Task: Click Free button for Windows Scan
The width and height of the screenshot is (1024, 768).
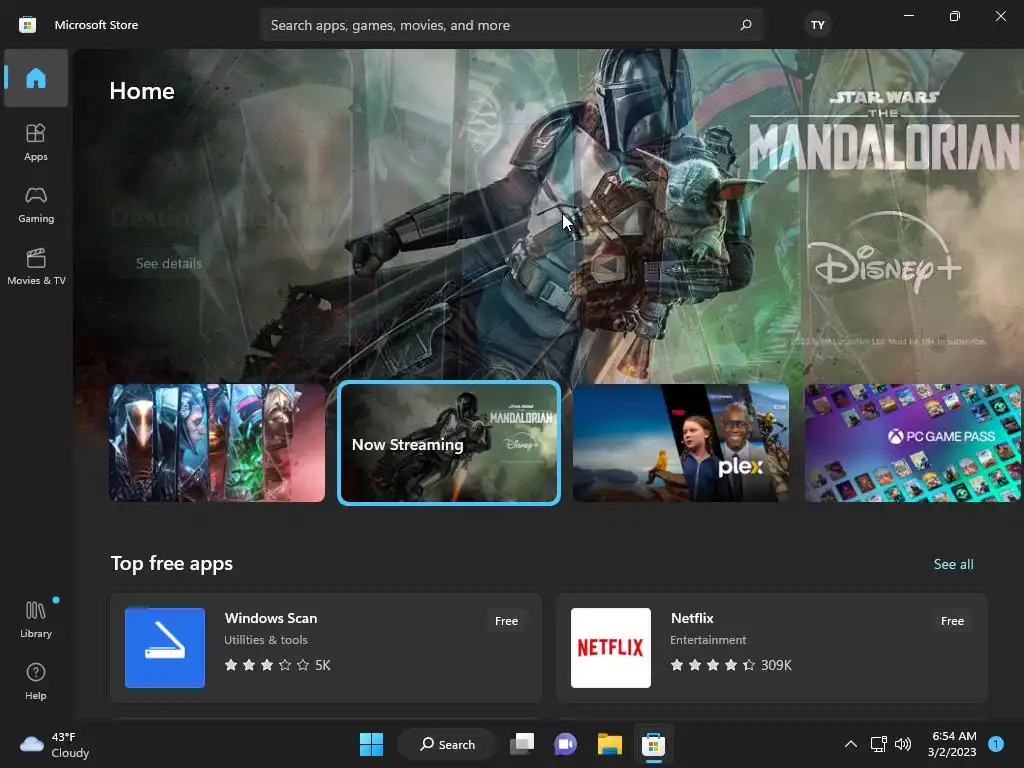Action: pos(506,621)
